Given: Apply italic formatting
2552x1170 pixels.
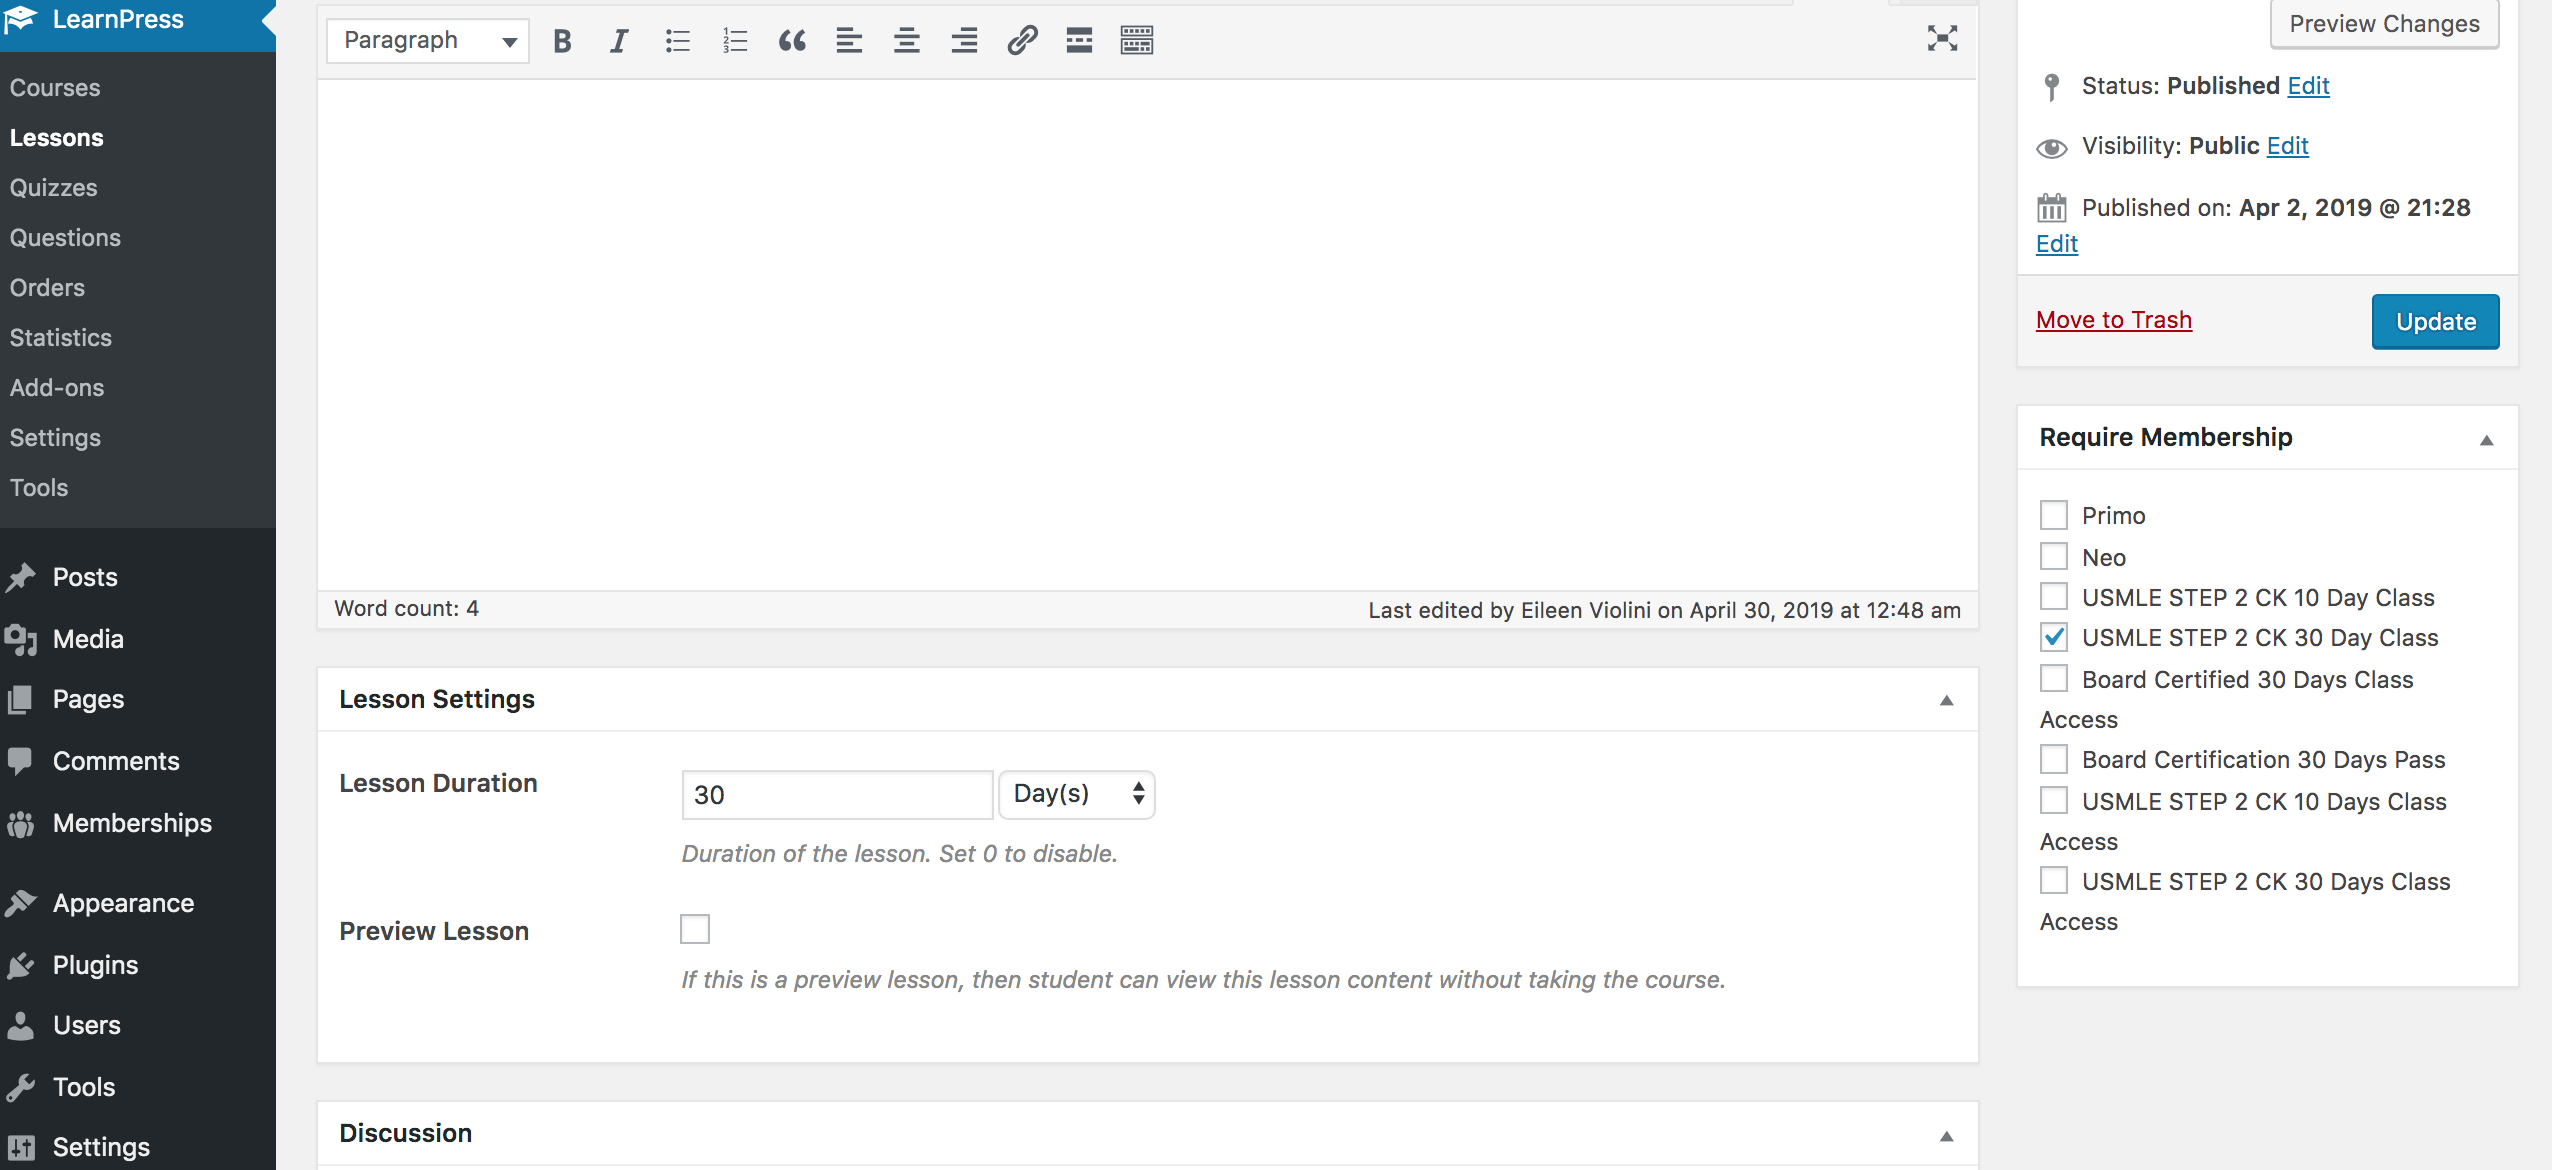Looking at the screenshot, I should [619, 41].
